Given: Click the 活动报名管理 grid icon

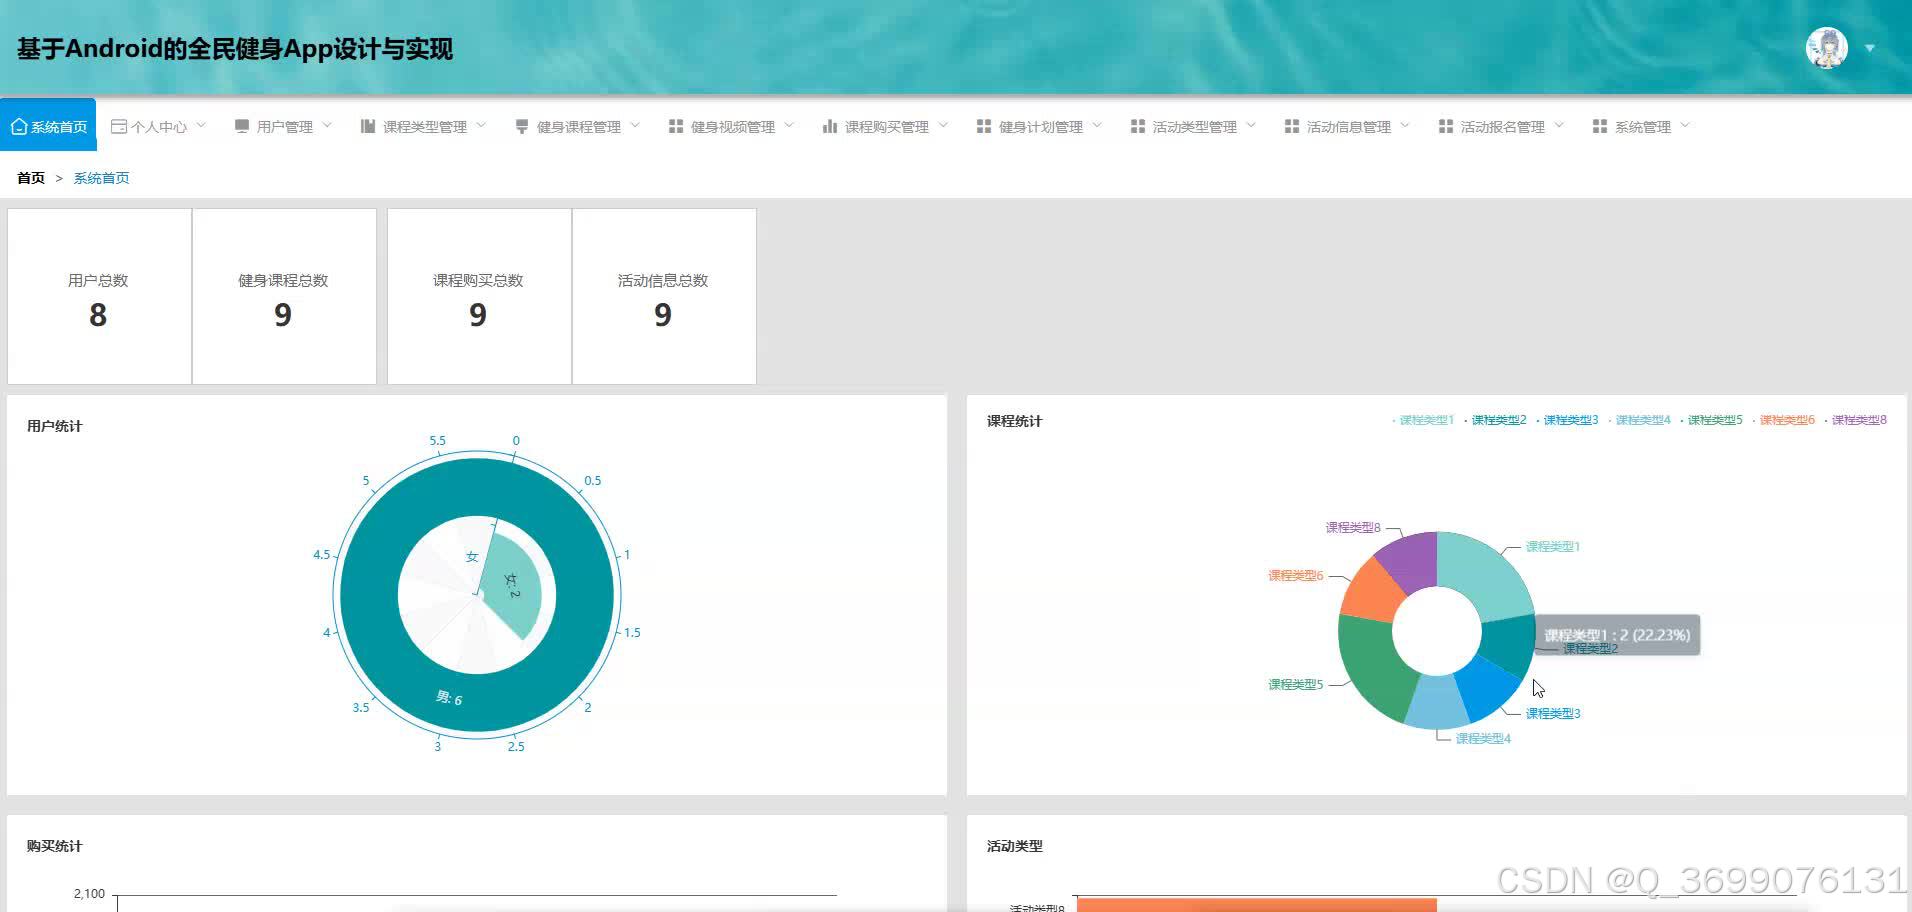Looking at the screenshot, I should [x=1446, y=126].
